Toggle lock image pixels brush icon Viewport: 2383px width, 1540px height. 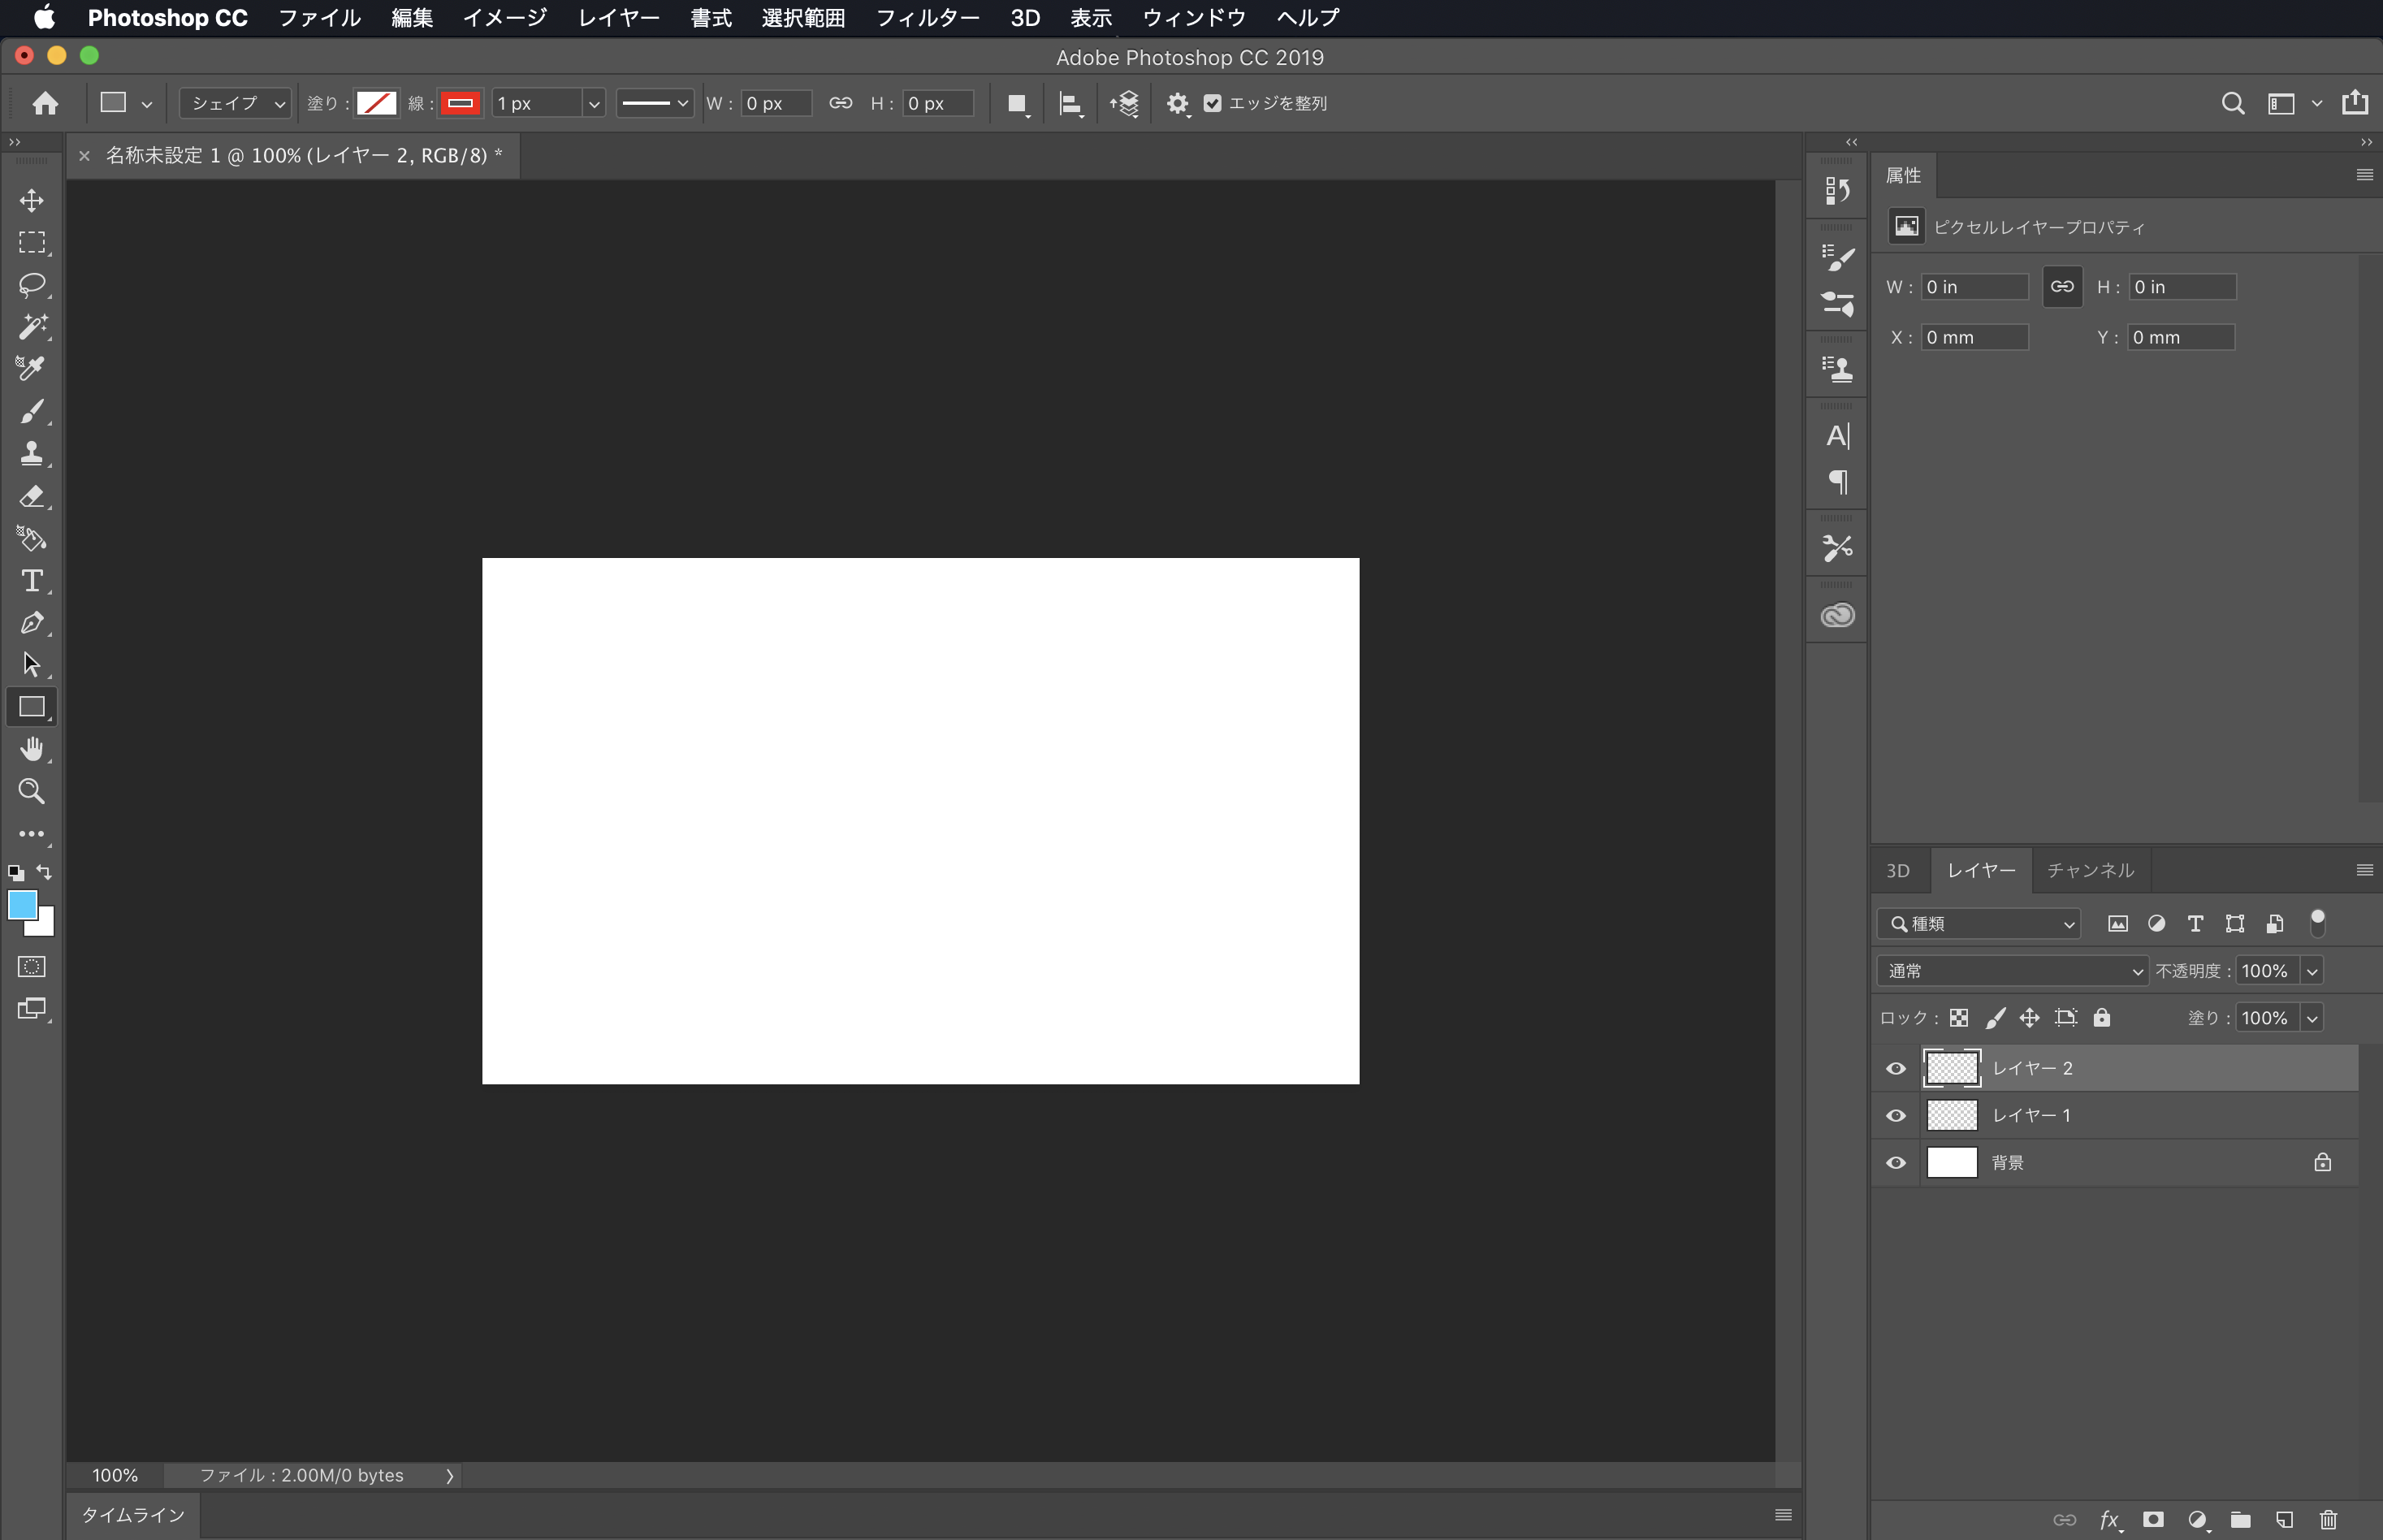[x=1995, y=1018]
